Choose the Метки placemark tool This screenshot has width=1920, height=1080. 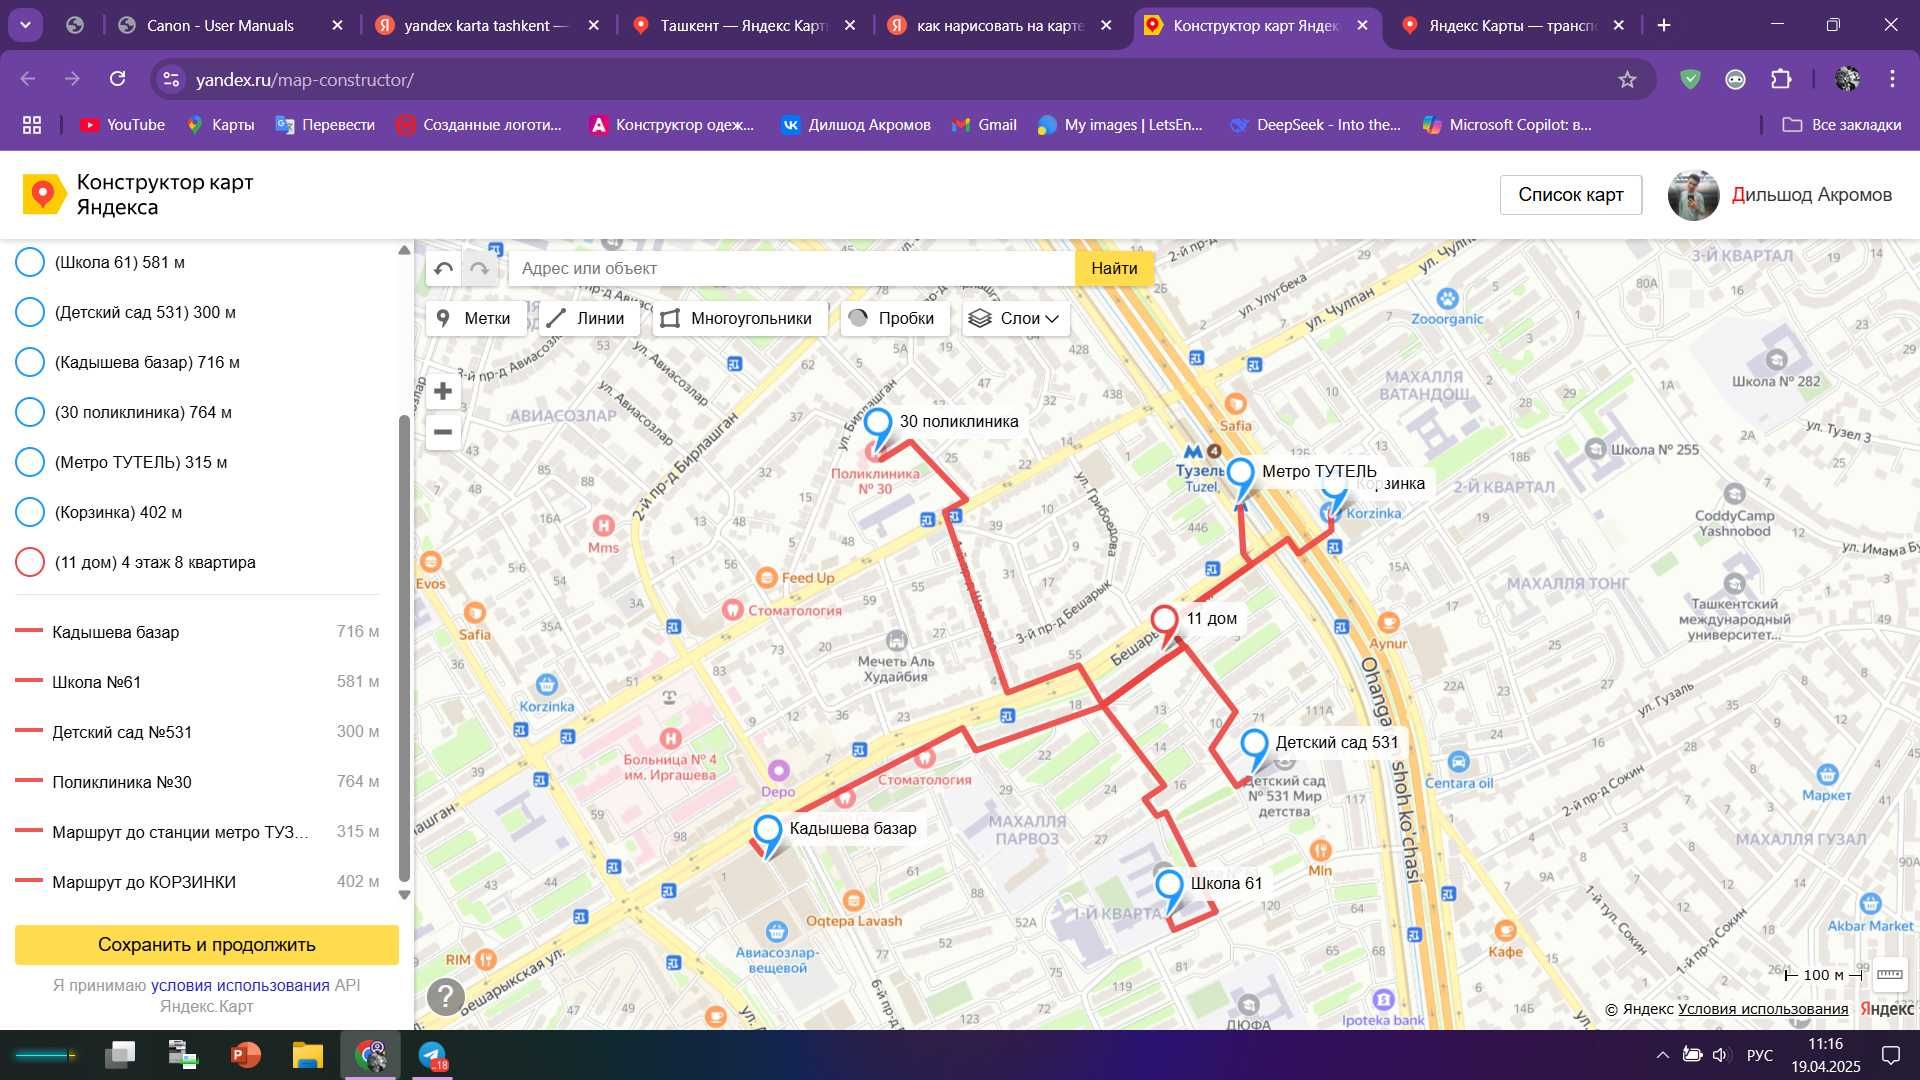point(474,318)
